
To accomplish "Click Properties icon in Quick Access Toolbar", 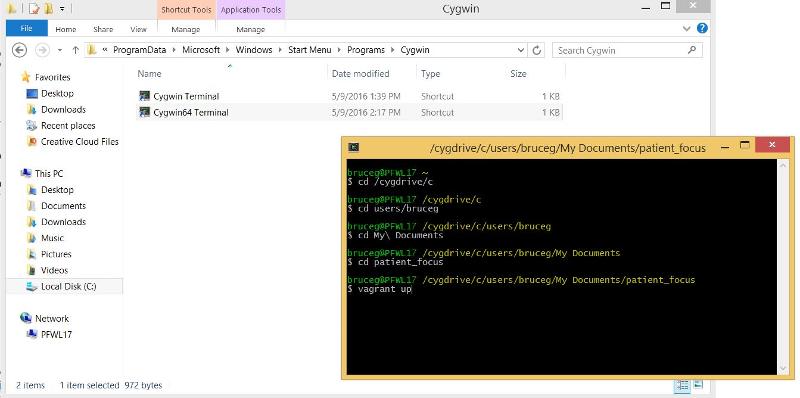I will point(34,9).
